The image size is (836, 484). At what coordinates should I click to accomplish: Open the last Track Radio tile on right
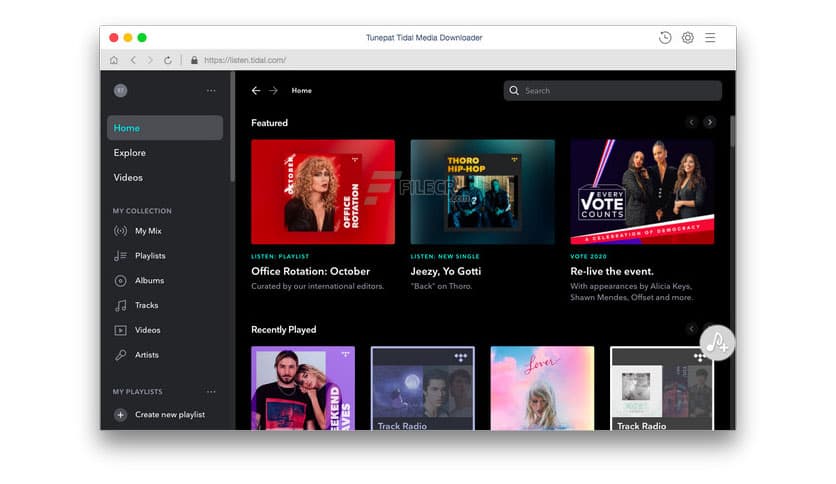[662, 388]
